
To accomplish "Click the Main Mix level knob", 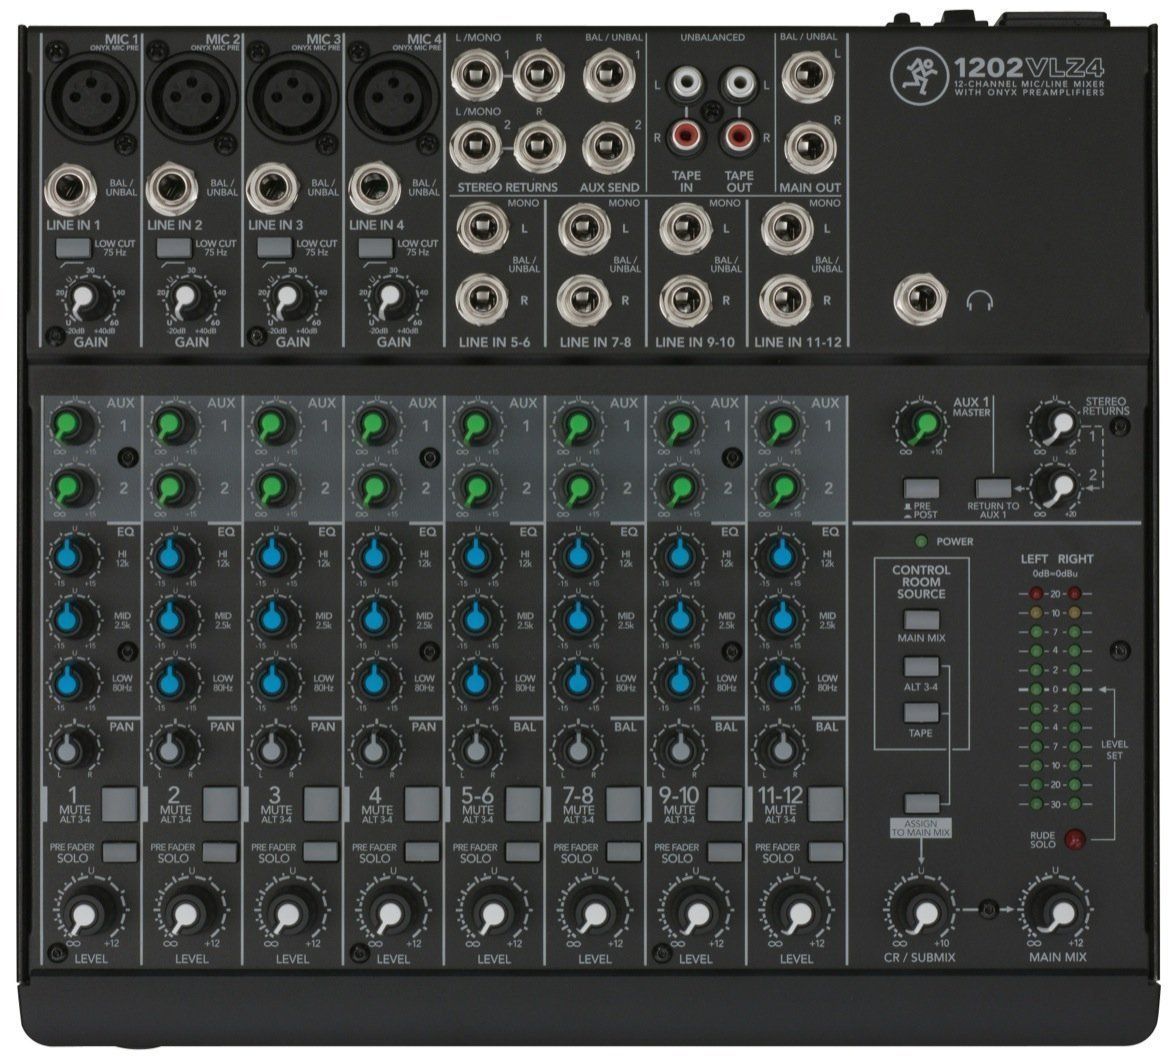I will (x=1046, y=912).
